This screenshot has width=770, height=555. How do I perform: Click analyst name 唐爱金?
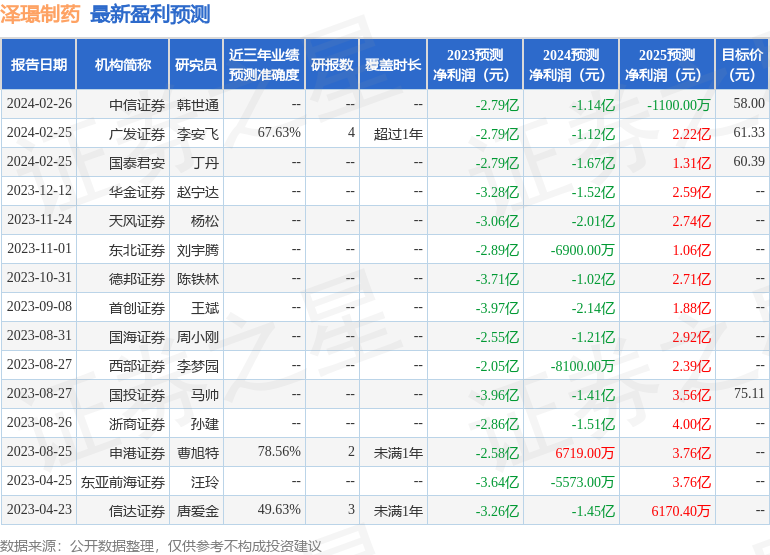[x=198, y=511]
